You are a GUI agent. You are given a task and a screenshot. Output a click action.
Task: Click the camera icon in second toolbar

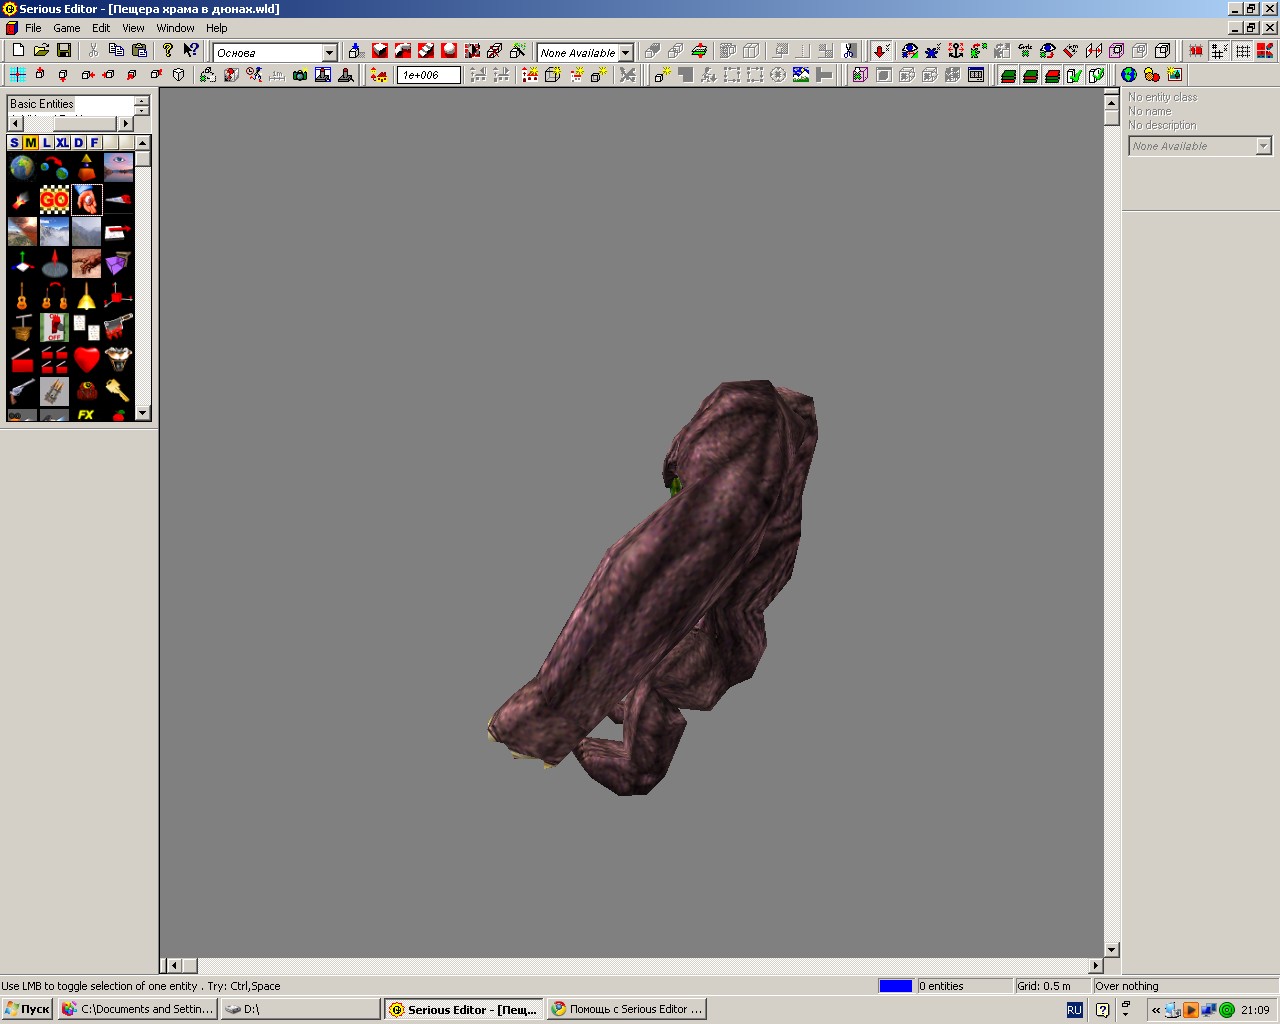coord(300,74)
